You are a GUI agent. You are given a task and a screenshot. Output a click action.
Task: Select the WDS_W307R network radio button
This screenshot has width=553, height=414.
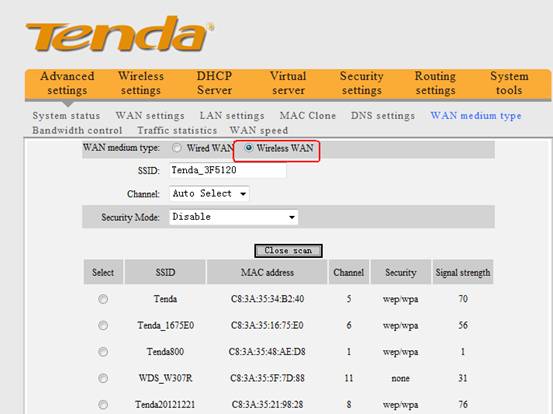coord(103,378)
